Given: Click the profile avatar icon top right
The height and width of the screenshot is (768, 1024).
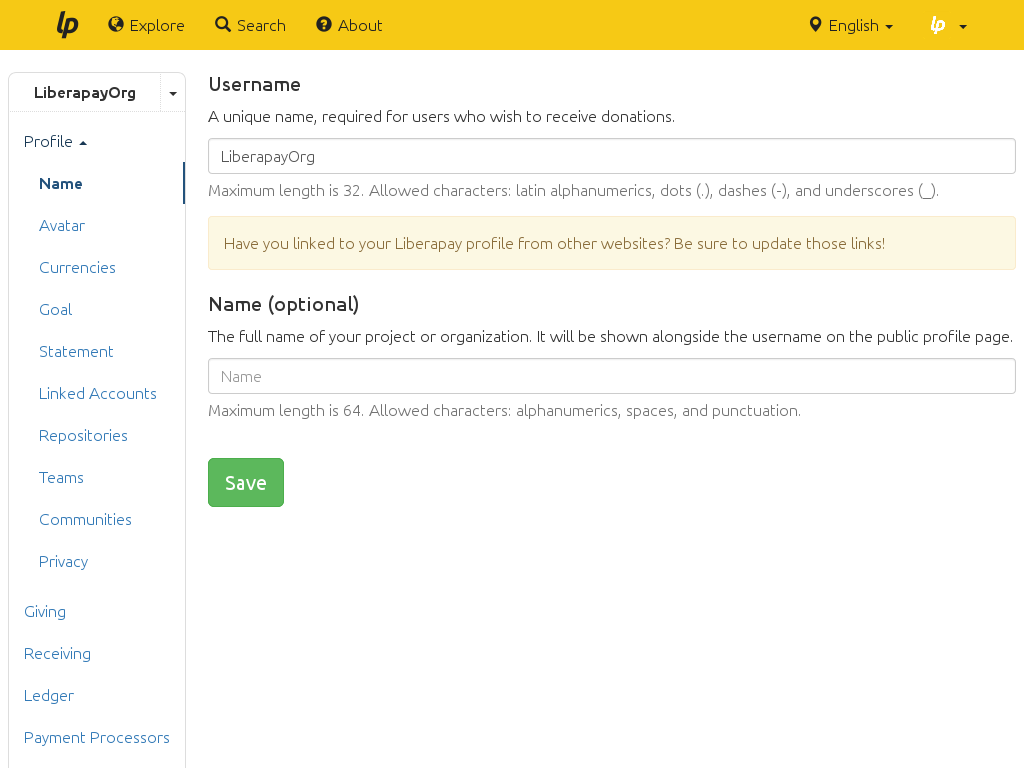Looking at the screenshot, I should (938, 25).
